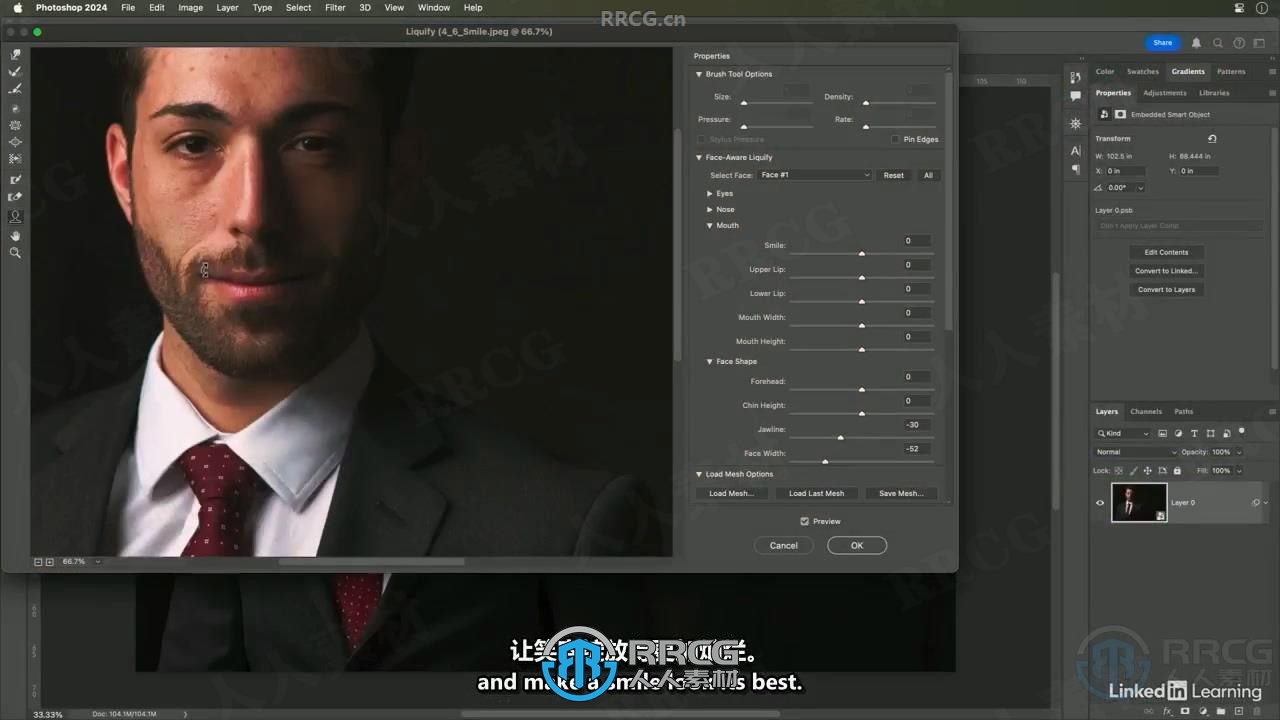Viewport: 1280px width, 720px height.
Task: Select the Face tool in Liquify
Action: (15, 216)
